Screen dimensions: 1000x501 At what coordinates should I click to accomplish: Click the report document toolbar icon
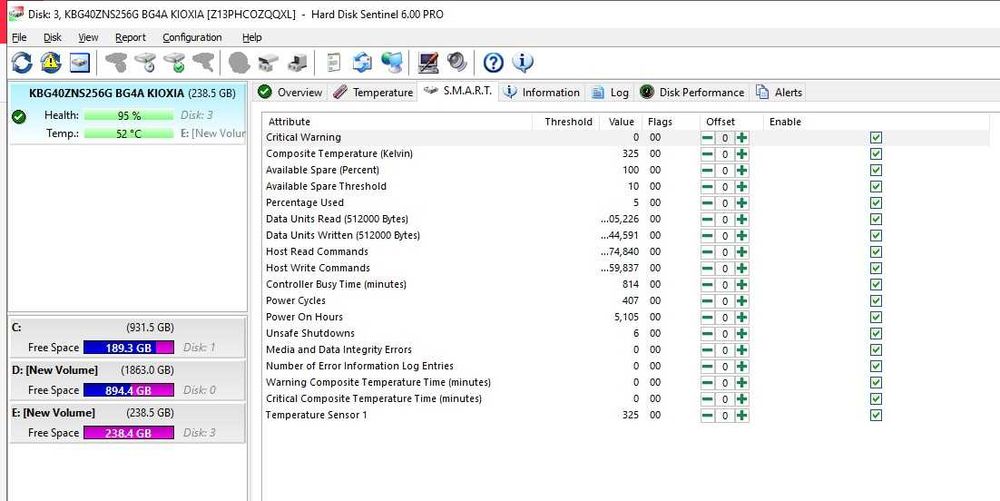point(334,62)
